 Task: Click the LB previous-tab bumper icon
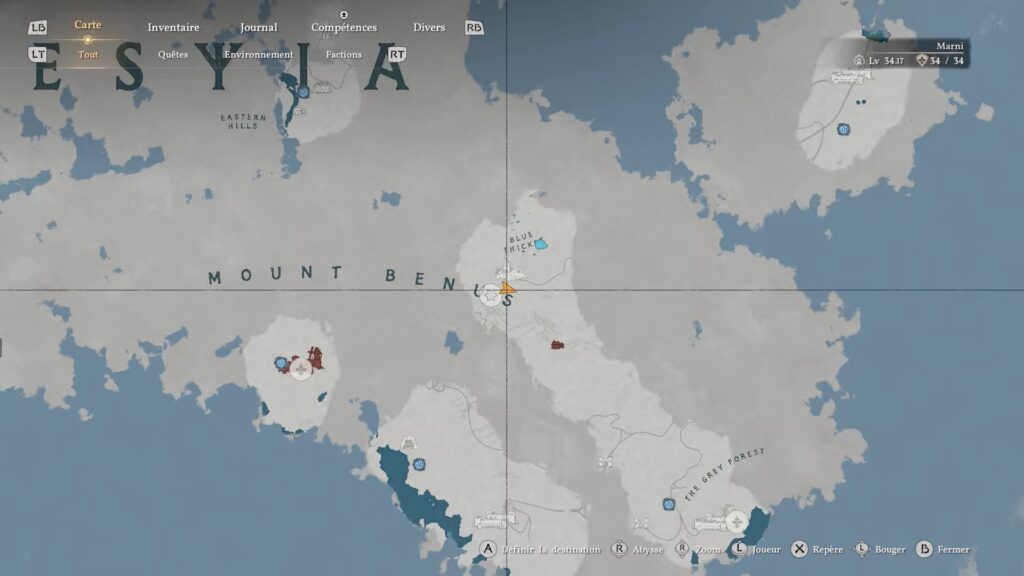(38, 27)
